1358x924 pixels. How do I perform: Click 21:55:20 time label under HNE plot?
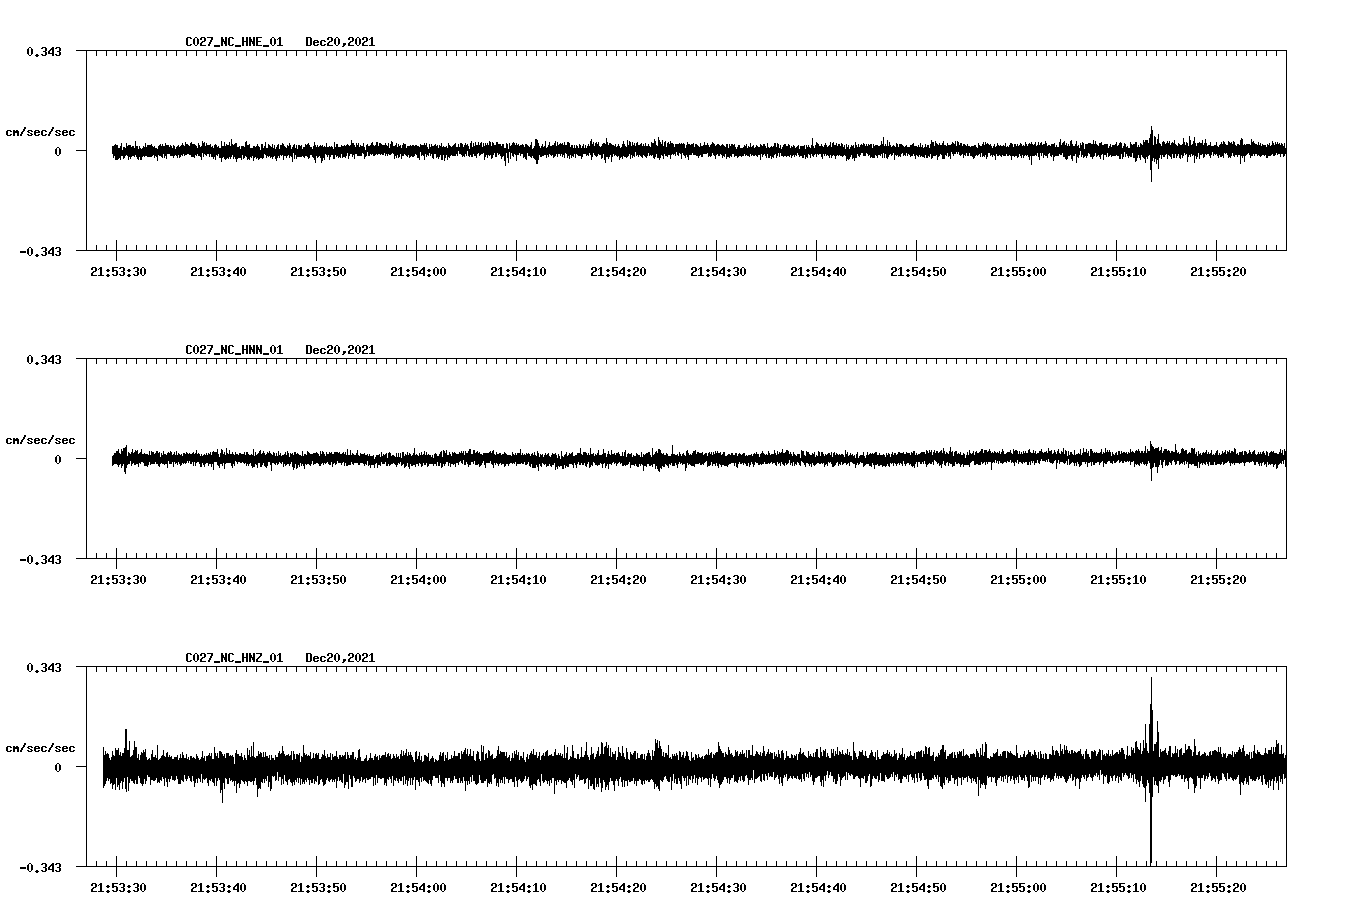click(1218, 271)
